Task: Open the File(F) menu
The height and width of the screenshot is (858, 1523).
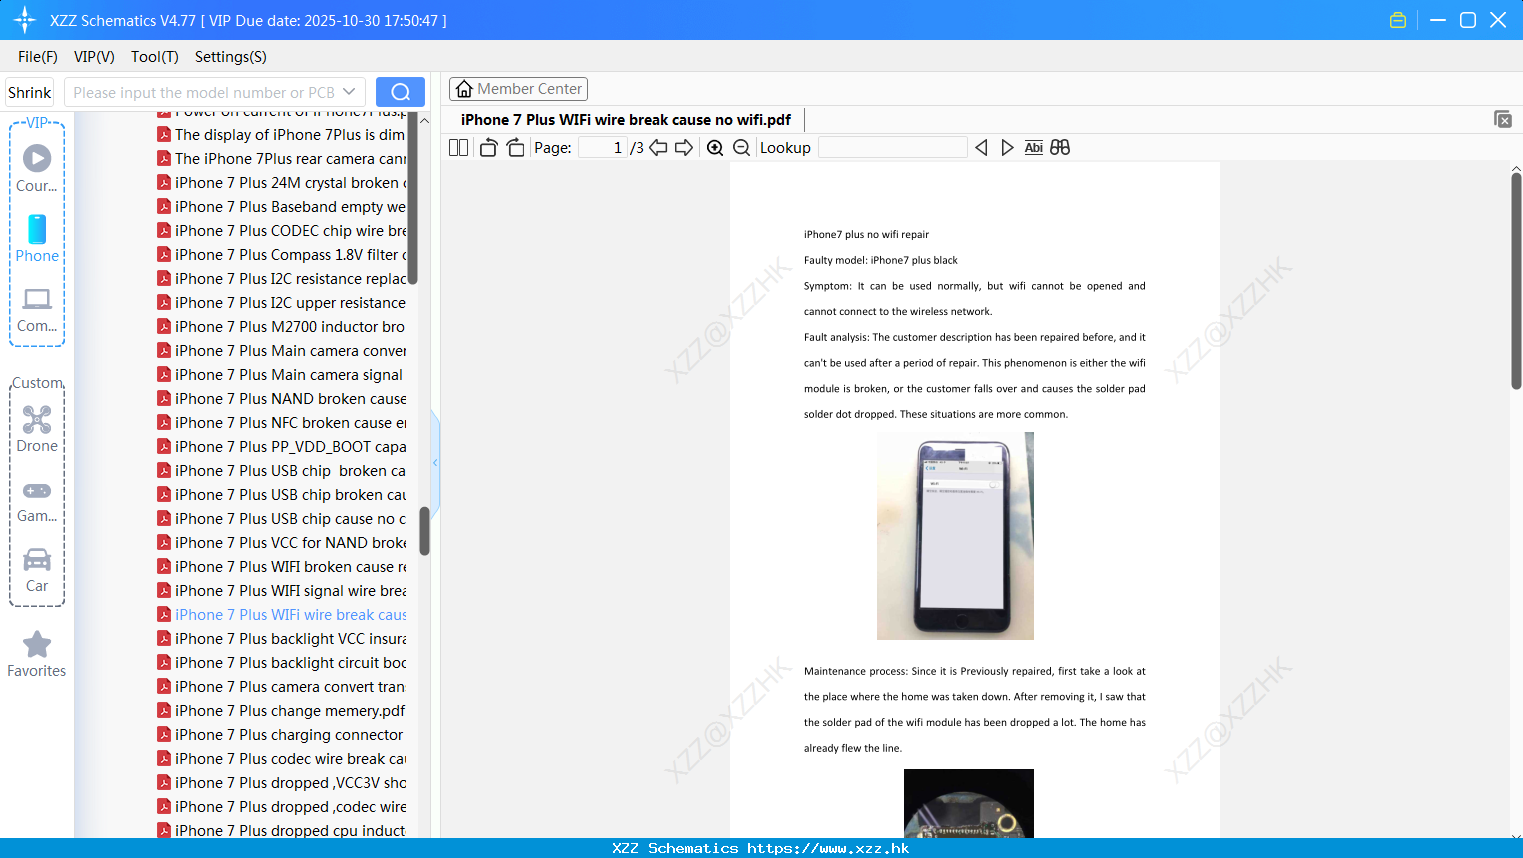Action: click(x=38, y=57)
